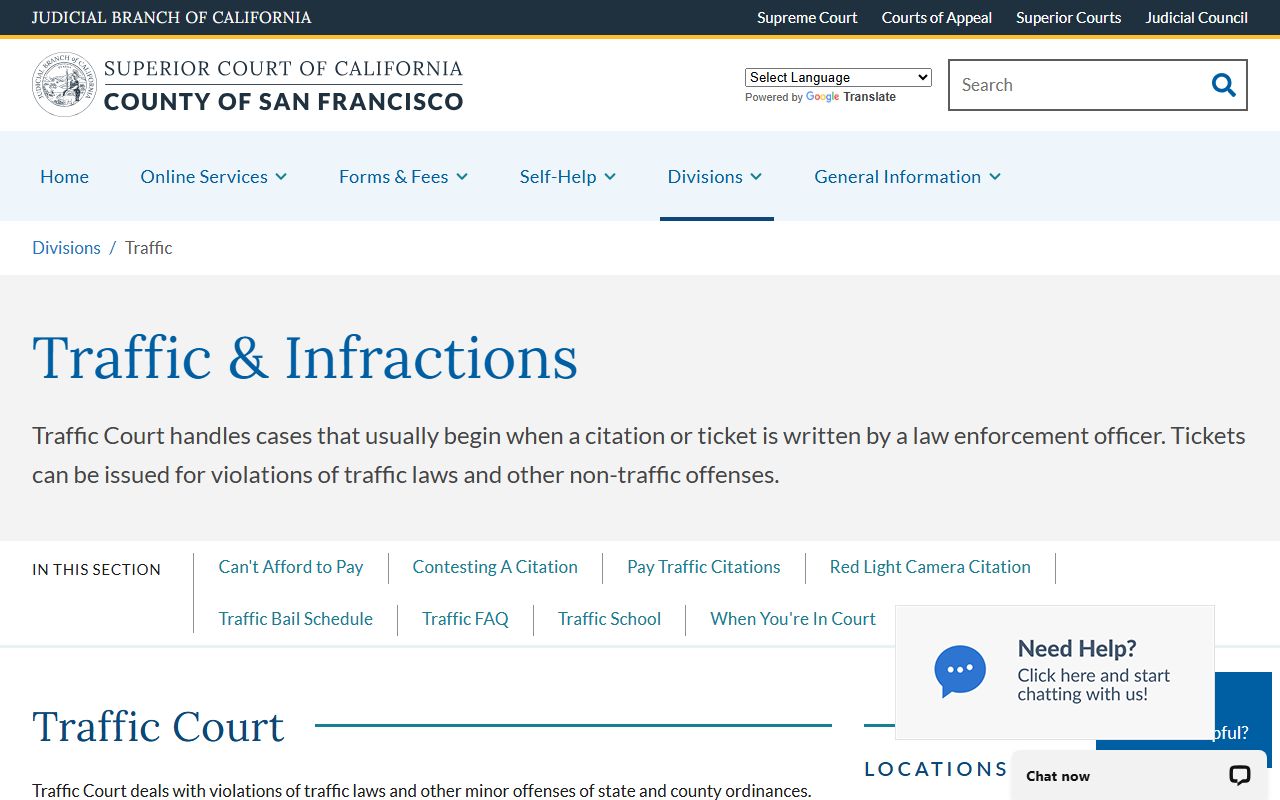This screenshot has height=800, width=1280.
Task: Click the blue chat bubble icon
Action: point(960,671)
